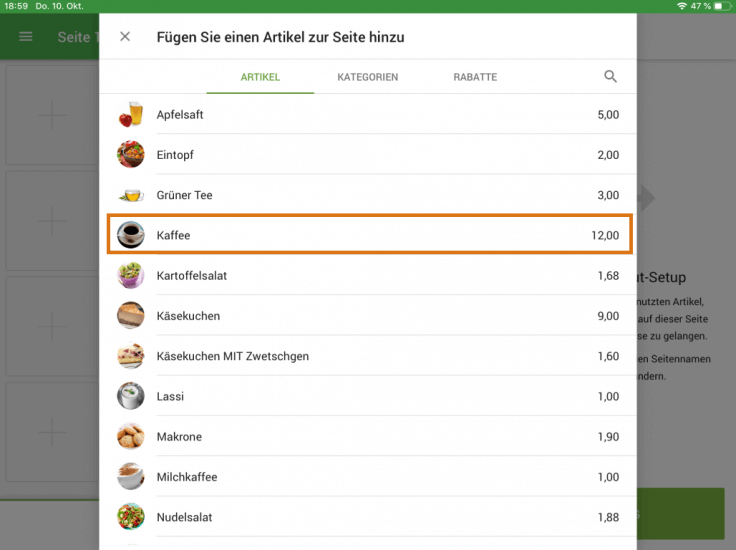Screen dimensions: 736x550
Task: Open search with the magnifier icon
Action: (610, 77)
